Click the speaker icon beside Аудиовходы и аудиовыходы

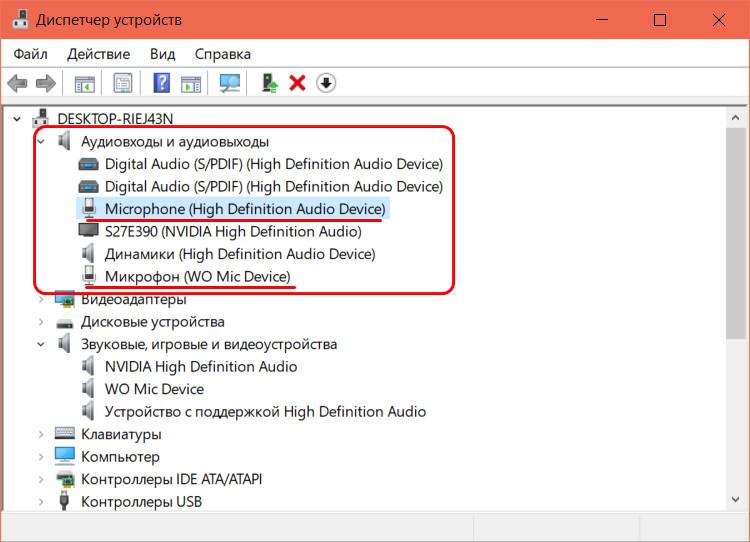point(65,141)
